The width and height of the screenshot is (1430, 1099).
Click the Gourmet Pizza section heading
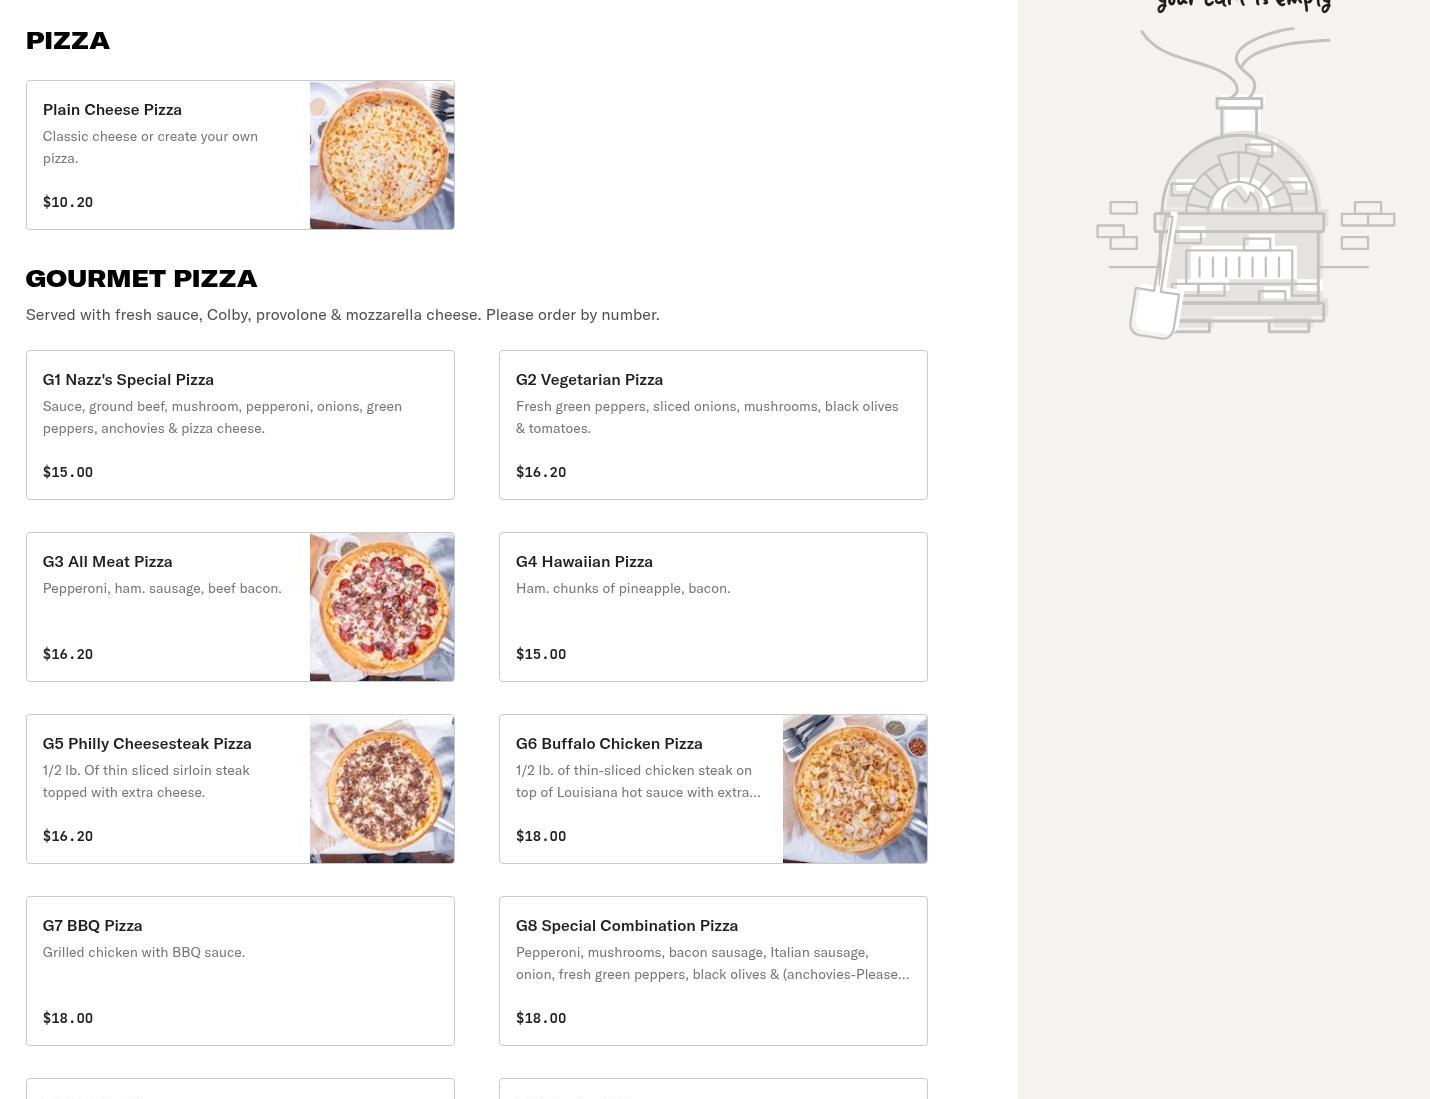(141, 278)
